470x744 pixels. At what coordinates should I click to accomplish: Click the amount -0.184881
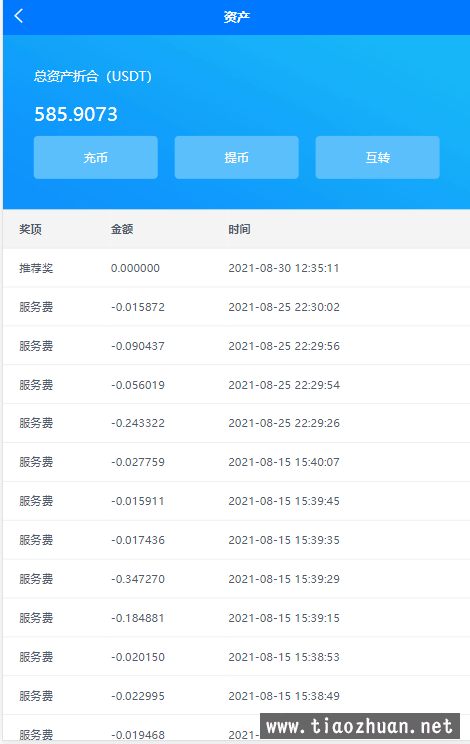(x=138, y=618)
